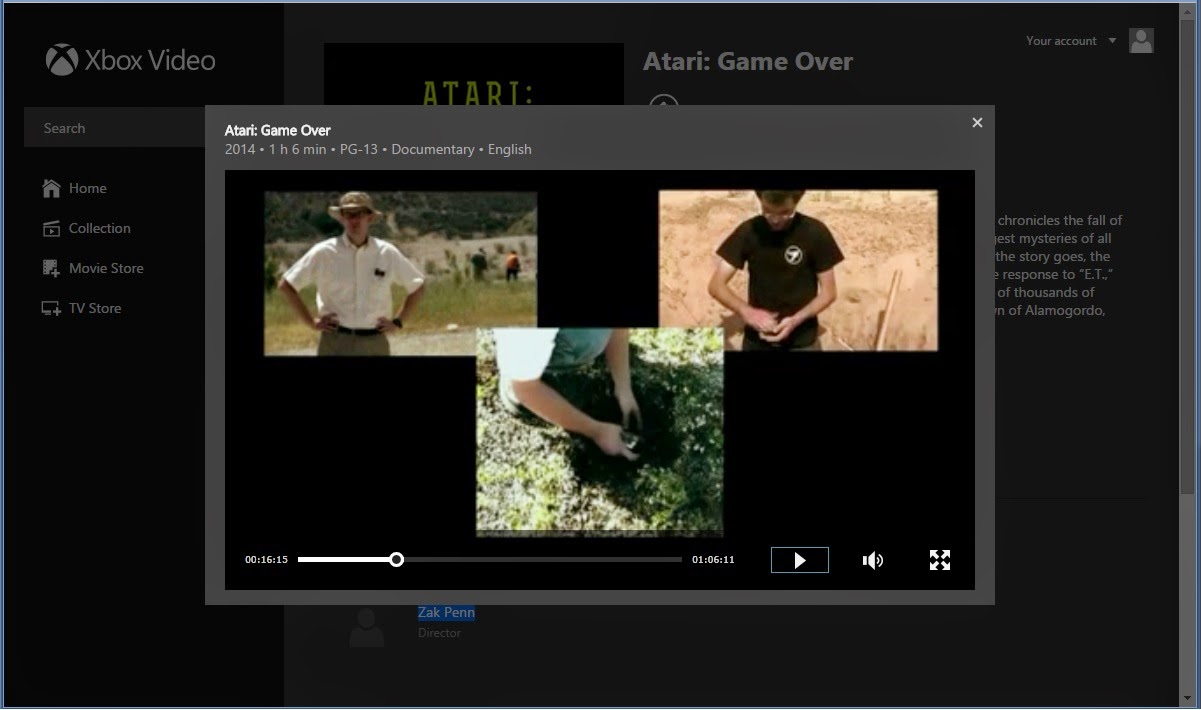Click the elapsed time 00:16:15
Image resolution: width=1201 pixels, height=710 pixels.
[266, 560]
